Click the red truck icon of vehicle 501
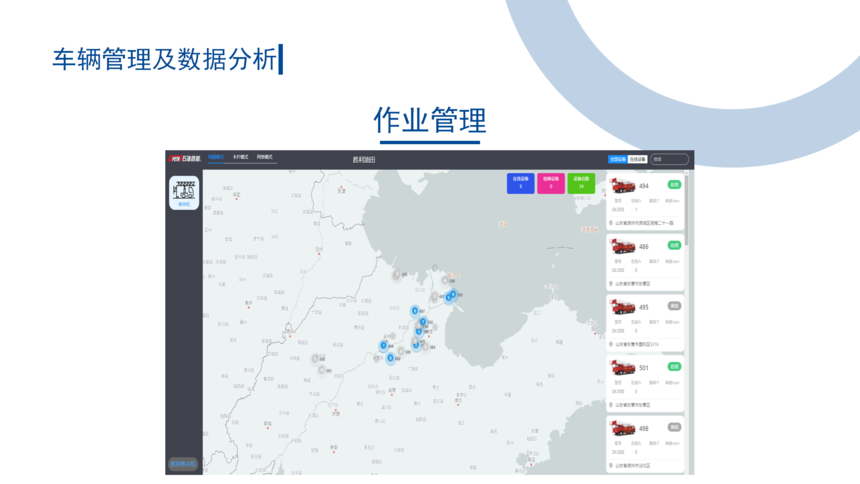This screenshot has width=860, height=484. [x=624, y=368]
